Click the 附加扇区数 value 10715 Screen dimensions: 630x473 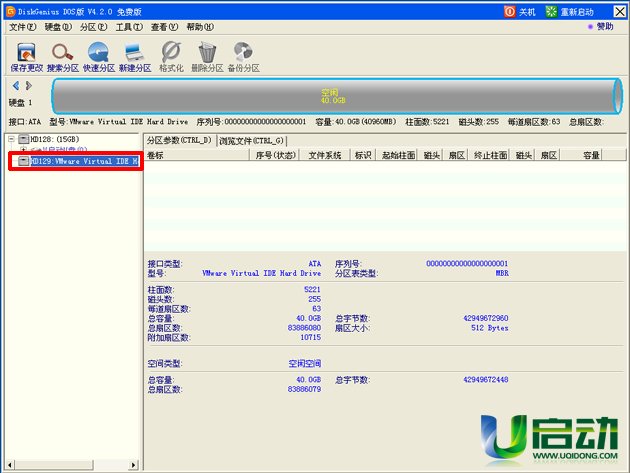(311, 338)
